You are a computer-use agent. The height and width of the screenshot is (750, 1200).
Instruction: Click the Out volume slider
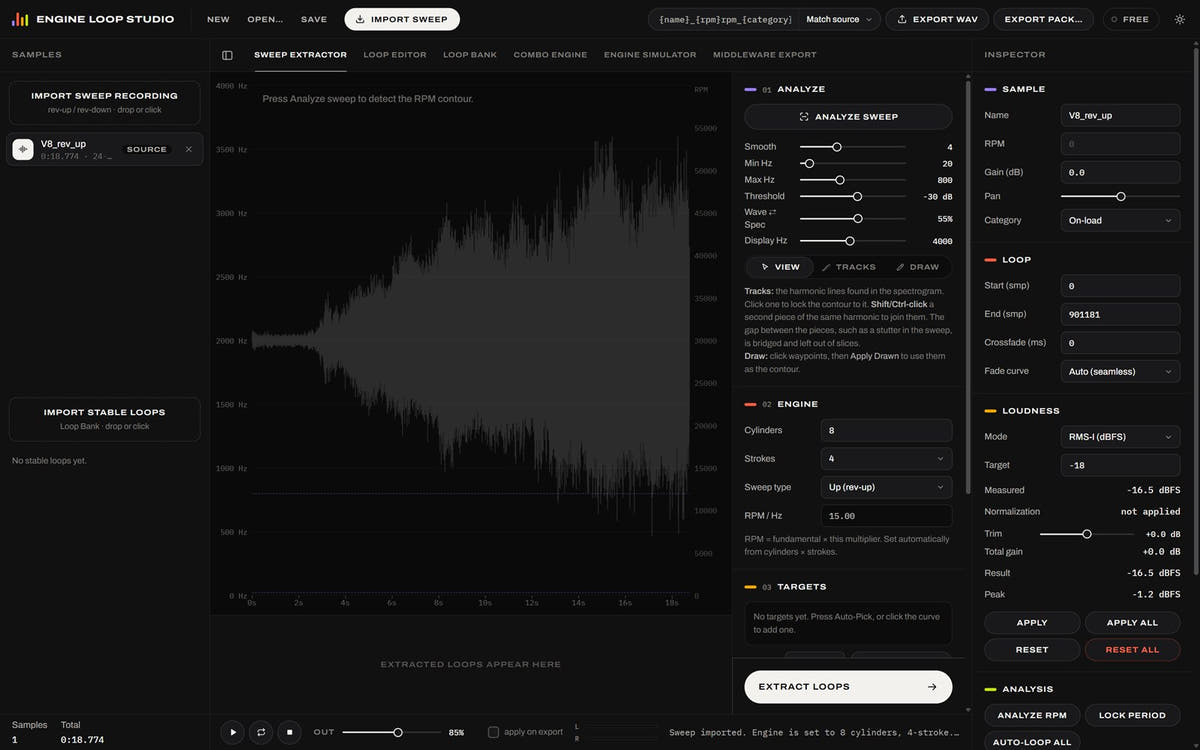392,733
